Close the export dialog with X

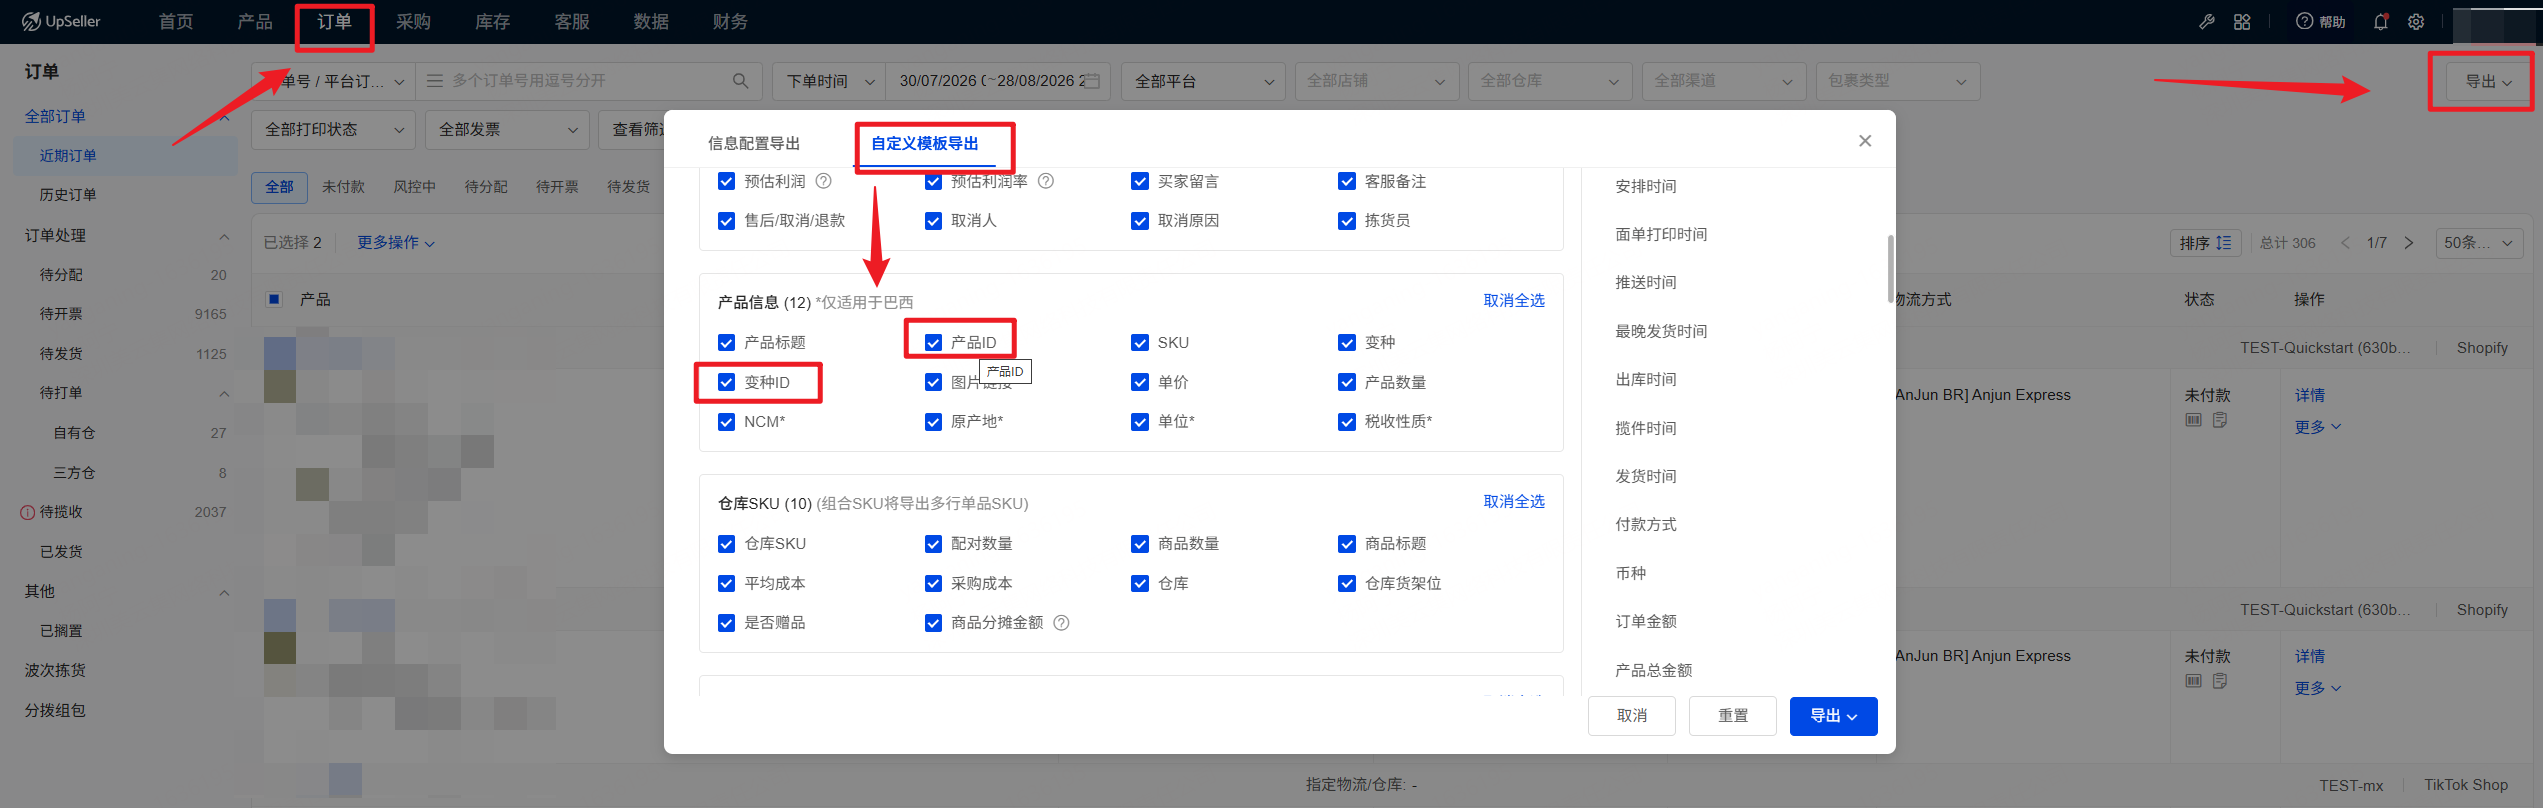(x=1865, y=141)
